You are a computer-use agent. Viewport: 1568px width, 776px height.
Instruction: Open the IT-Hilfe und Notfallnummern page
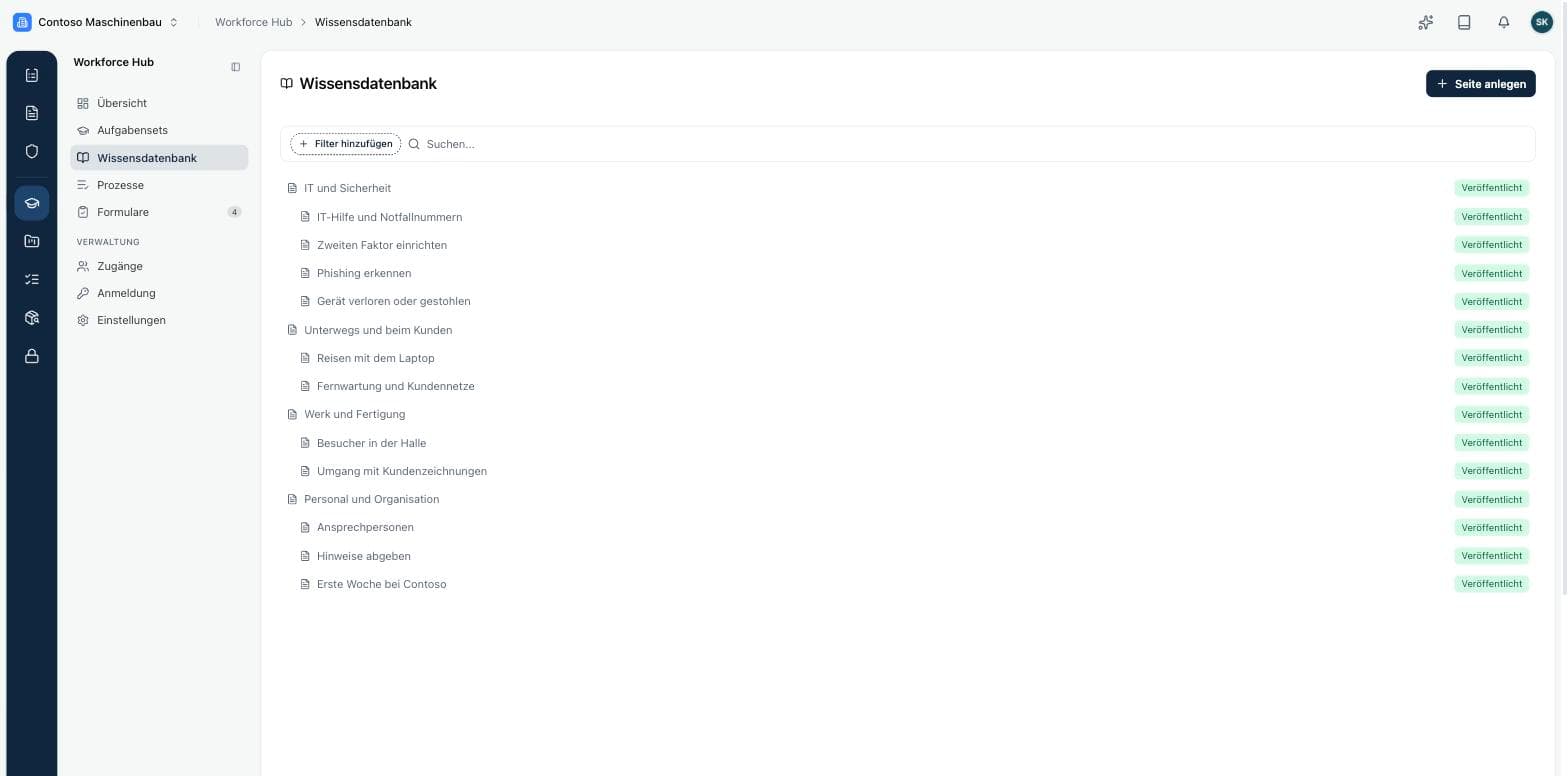tap(389, 217)
